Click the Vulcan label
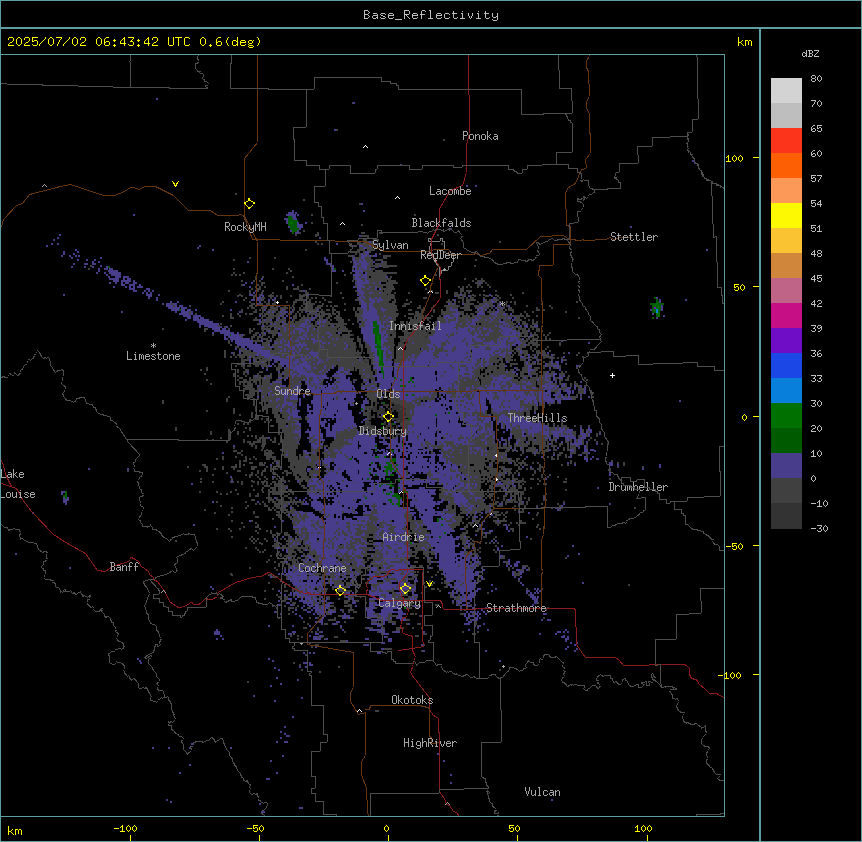Image resolution: width=862 pixels, height=842 pixels. point(542,792)
